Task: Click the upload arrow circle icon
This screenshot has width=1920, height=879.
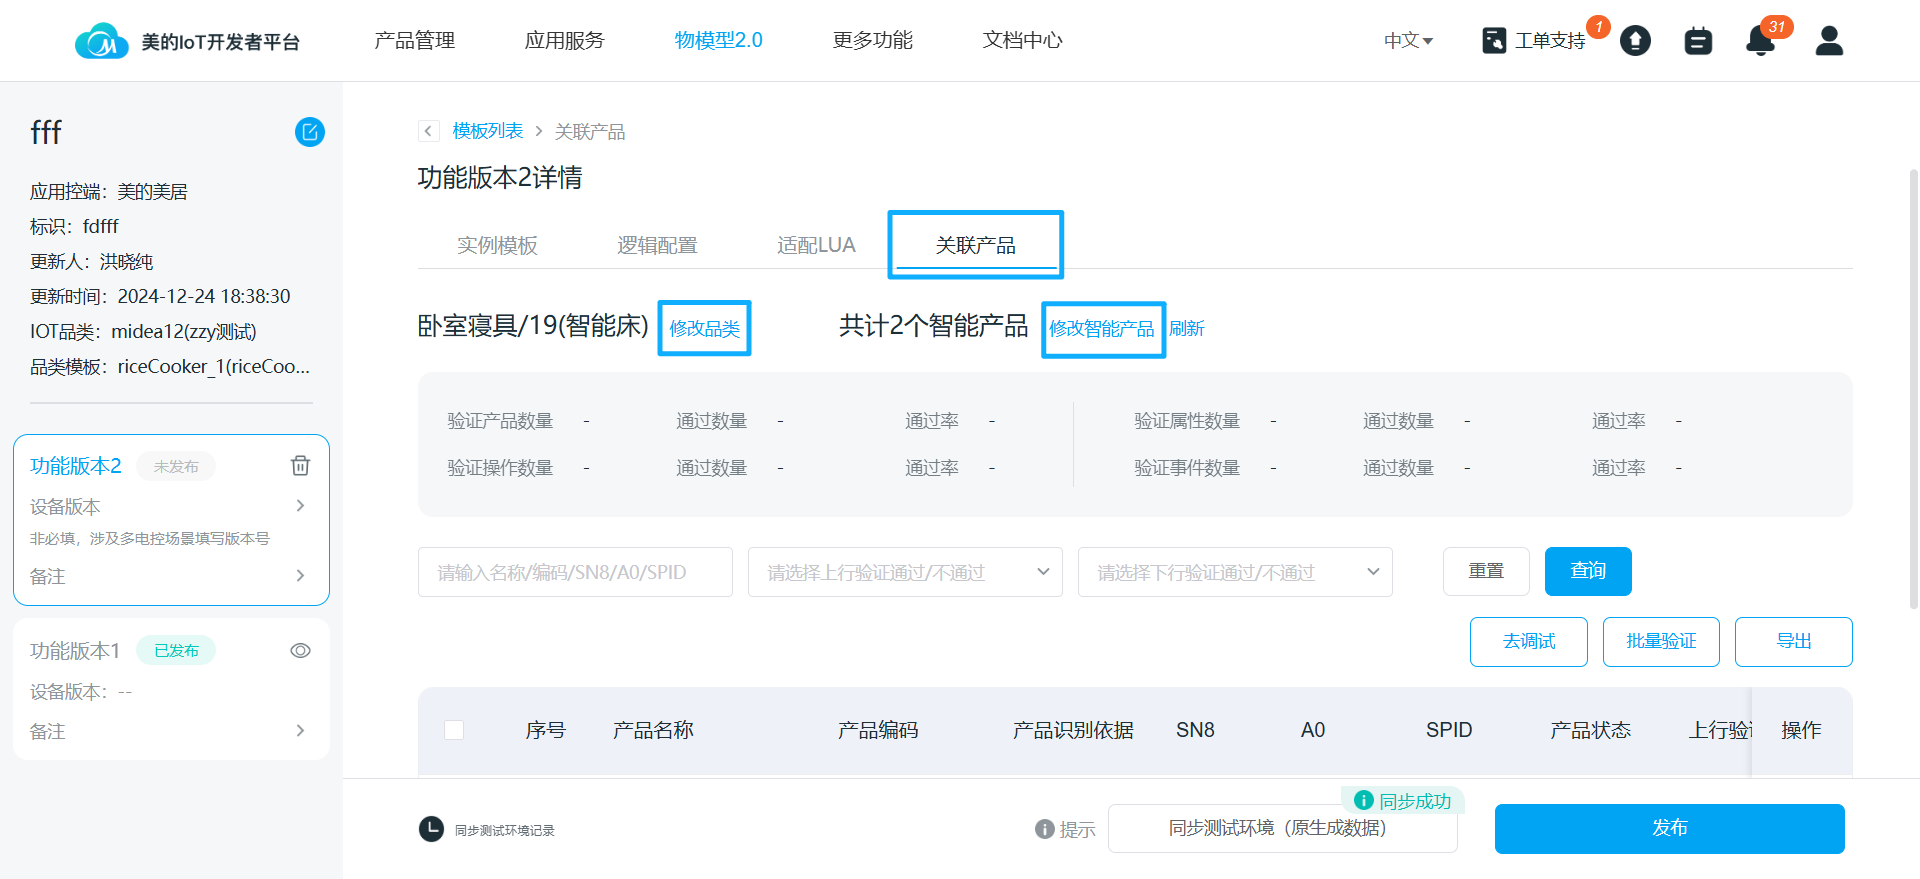Action: [x=1635, y=41]
